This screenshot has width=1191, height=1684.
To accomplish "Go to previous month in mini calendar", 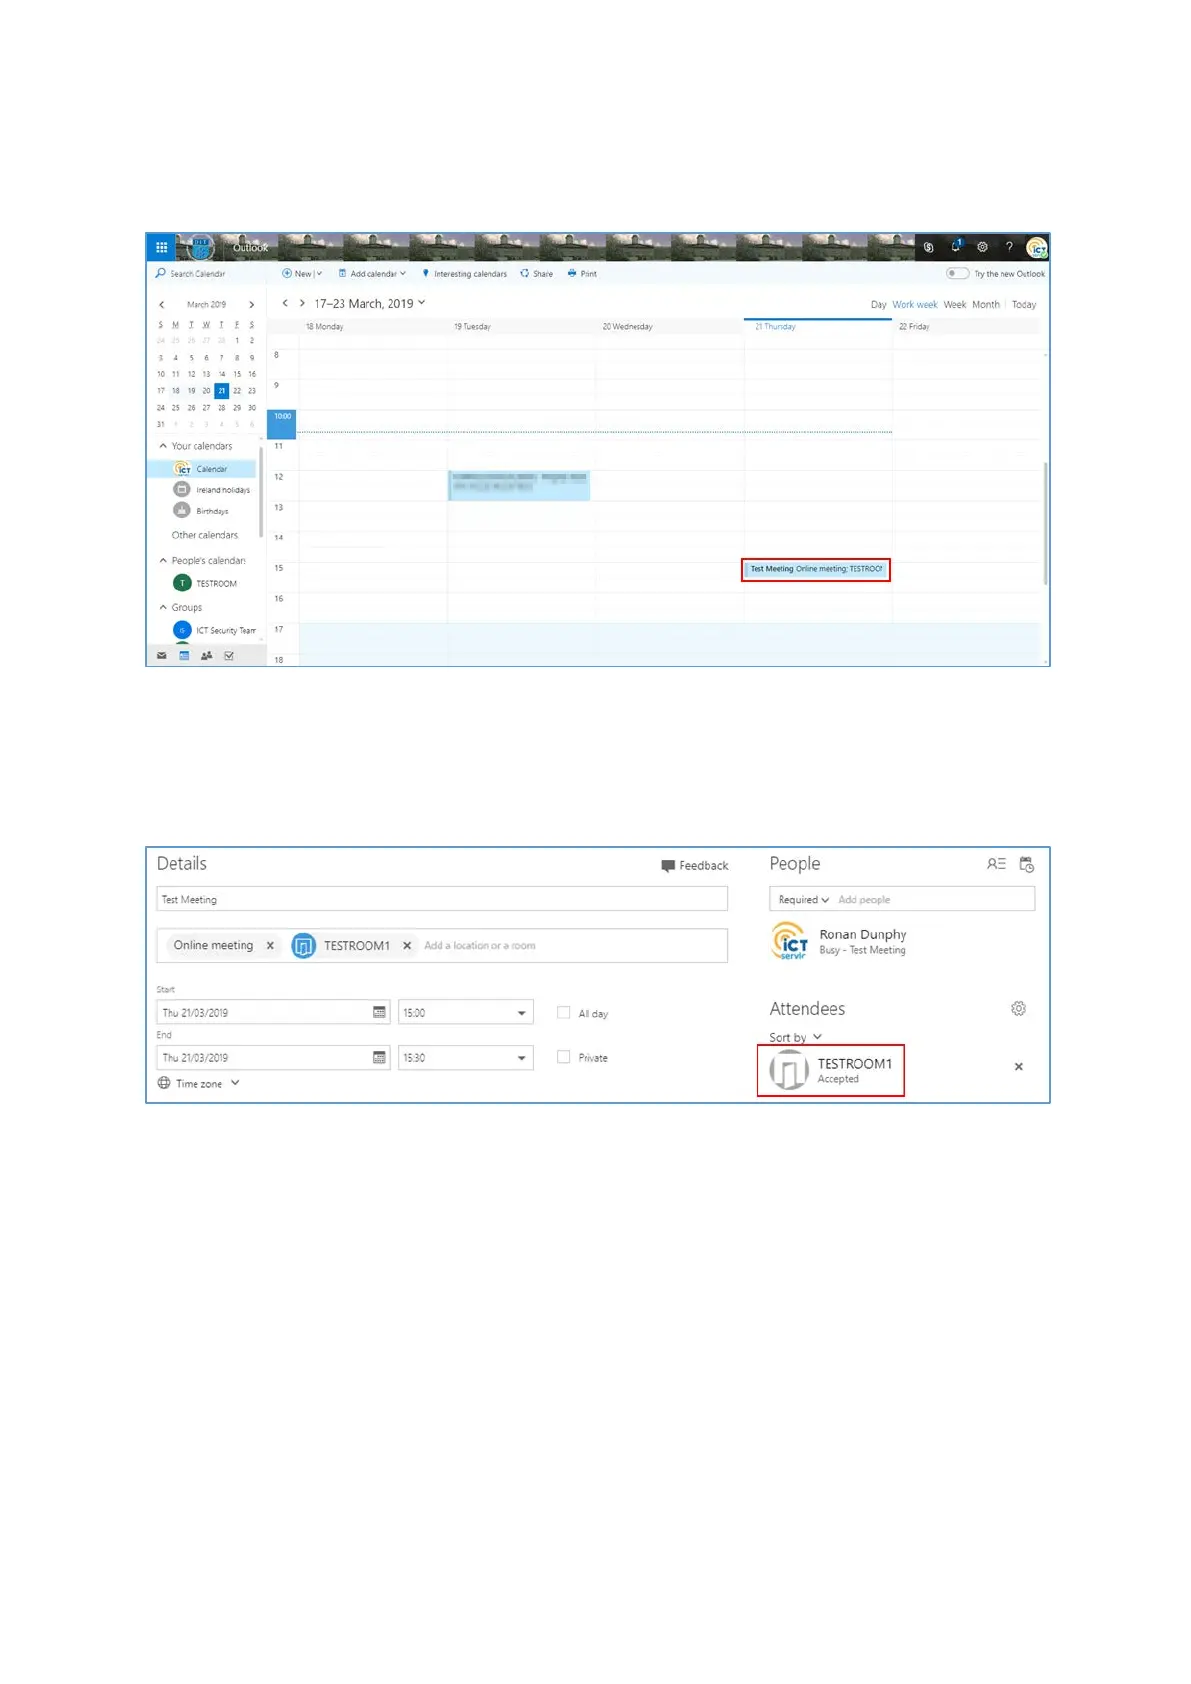I will tap(161, 305).
